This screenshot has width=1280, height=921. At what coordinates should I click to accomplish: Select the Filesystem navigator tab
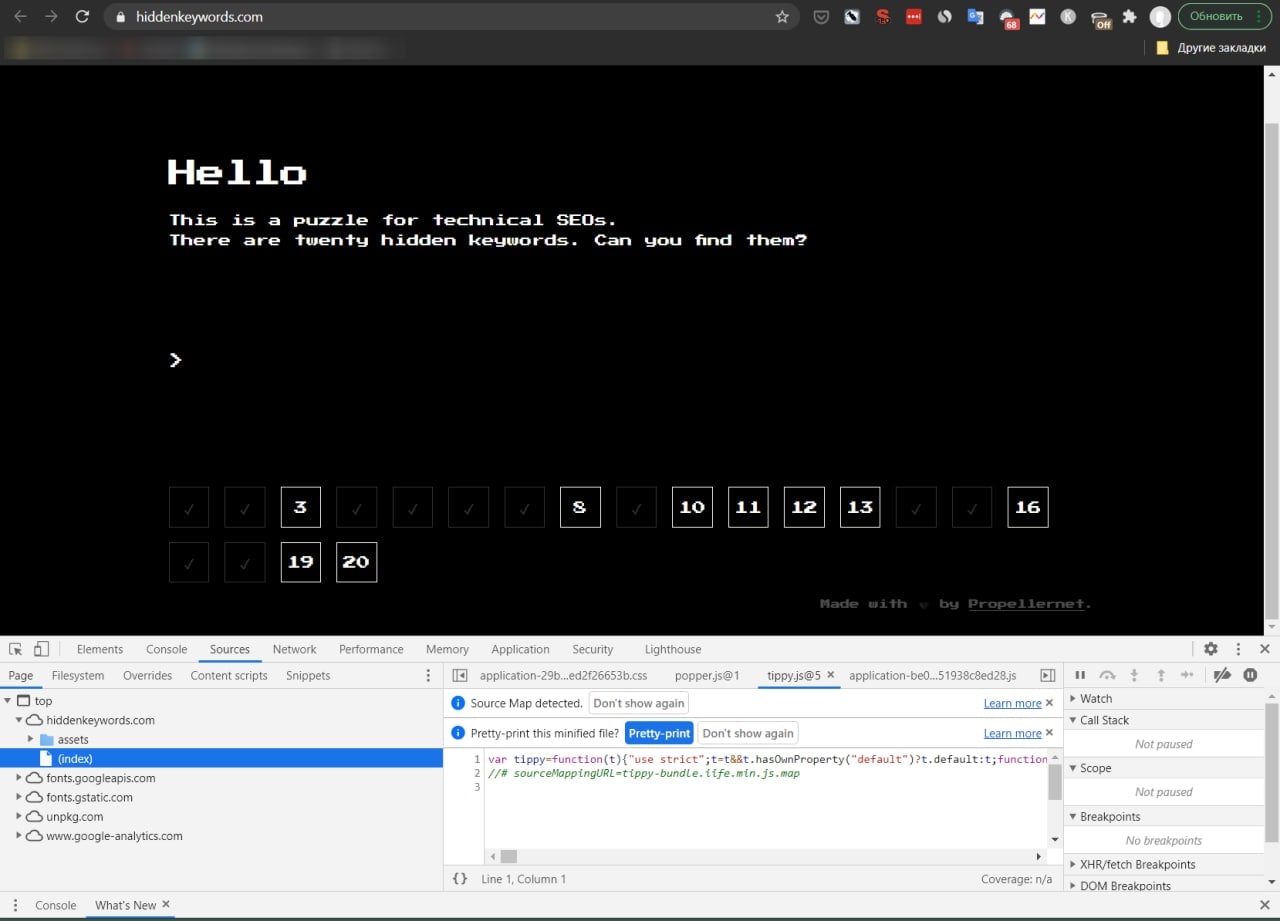[78, 676]
